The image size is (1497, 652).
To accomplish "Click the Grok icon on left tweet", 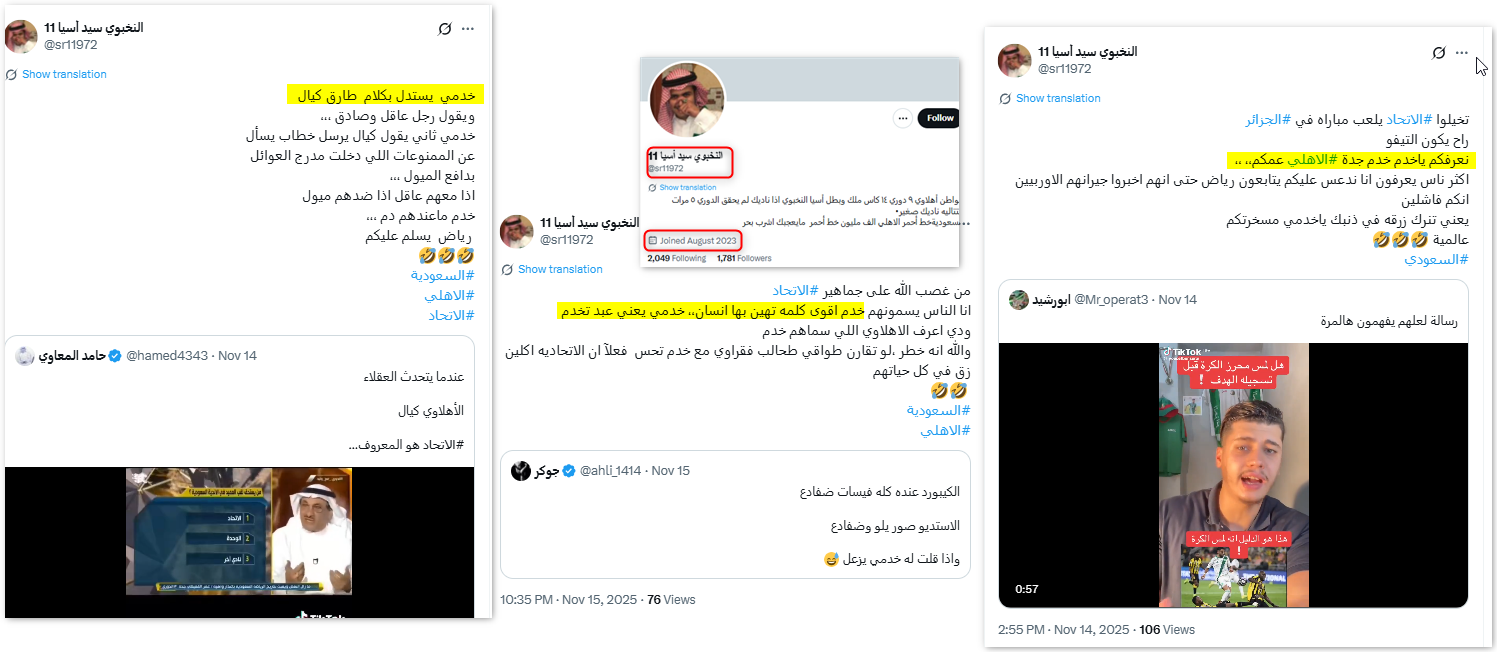I will click(x=445, y=29).
